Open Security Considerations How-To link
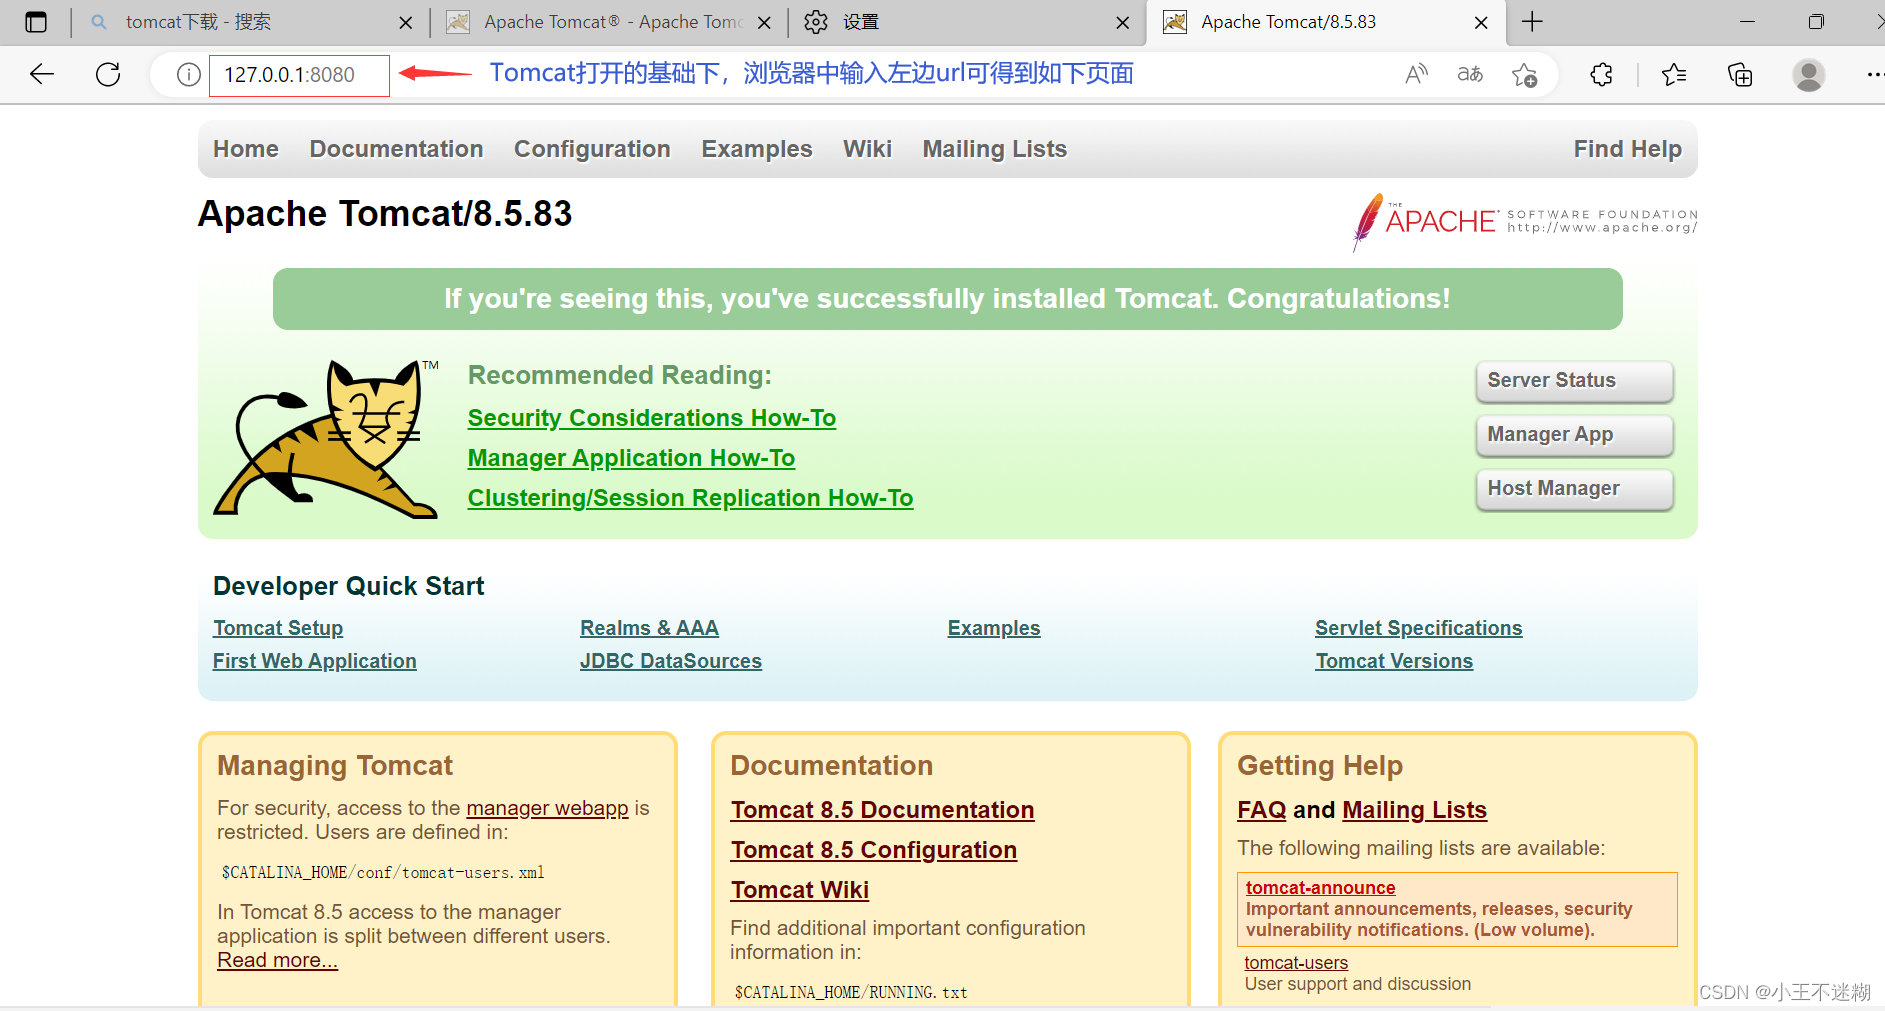 point(652,418)
